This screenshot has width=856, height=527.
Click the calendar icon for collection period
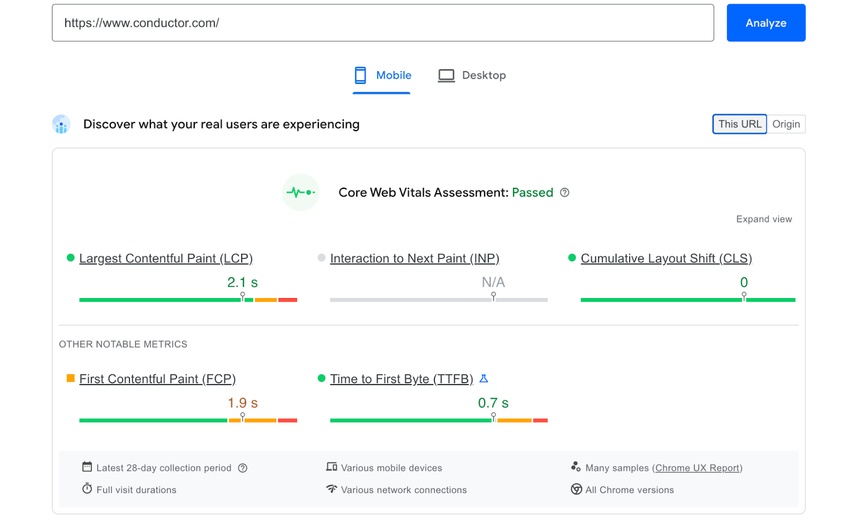pyautogui.click(x=87, y=467)
